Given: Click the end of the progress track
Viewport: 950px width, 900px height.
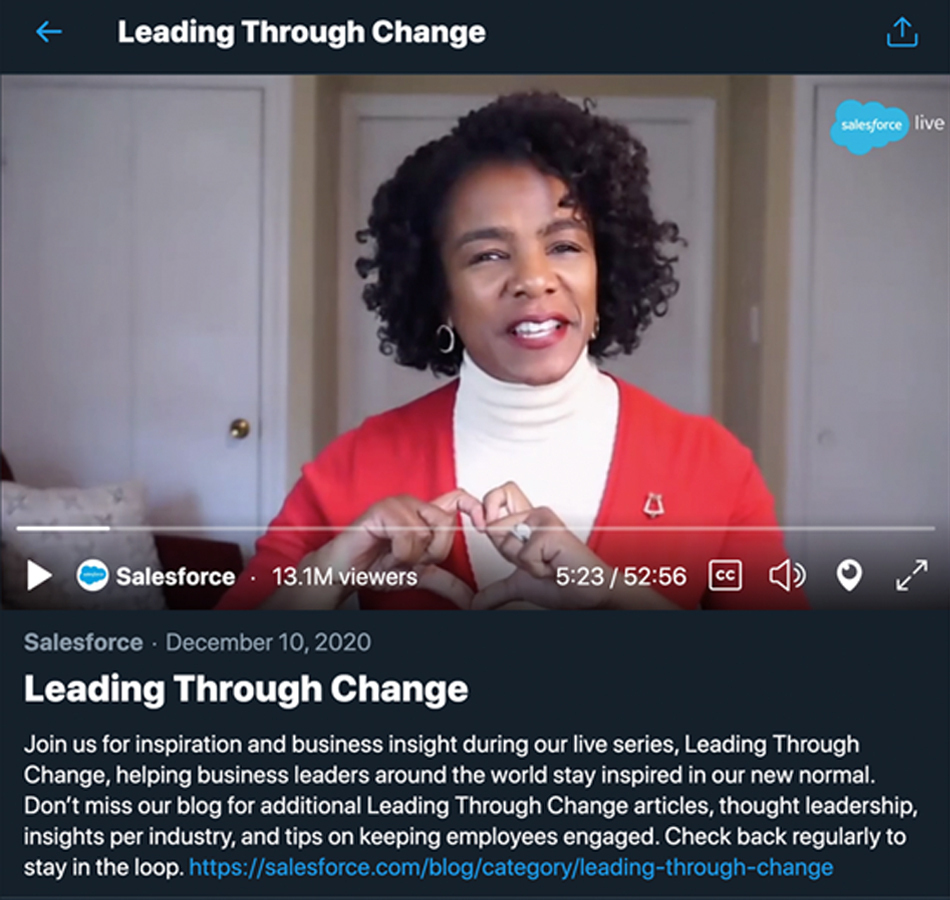Looking at the screenshot, I should (x=932, y=528).
